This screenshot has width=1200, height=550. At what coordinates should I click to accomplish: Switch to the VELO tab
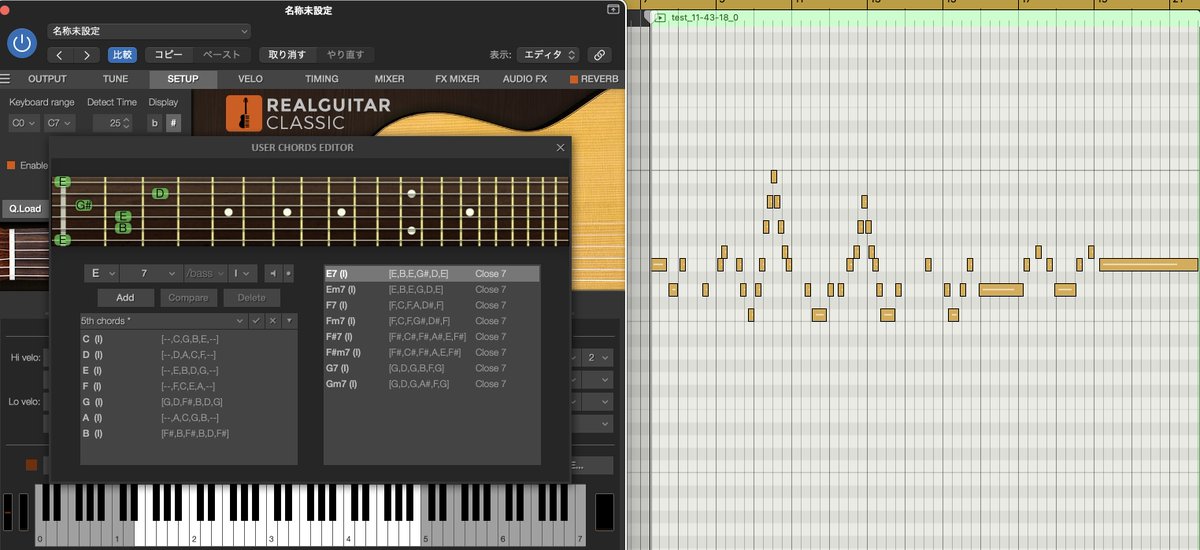251,79
